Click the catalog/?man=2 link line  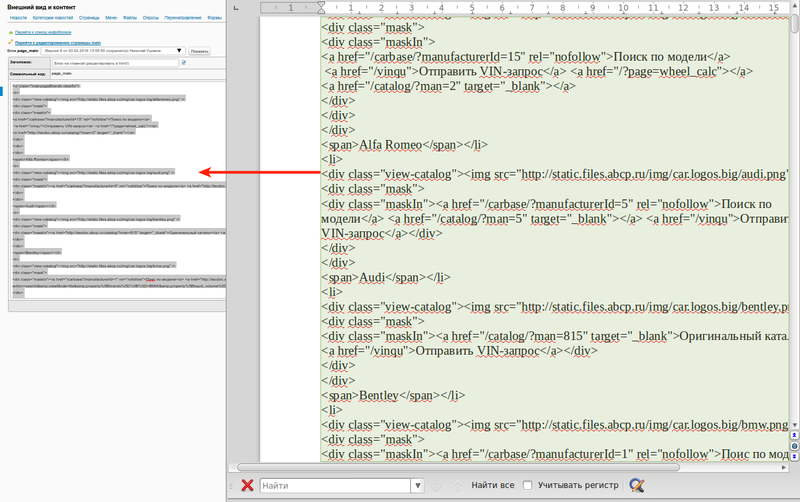pyautogui.click(x=448, y=86)
